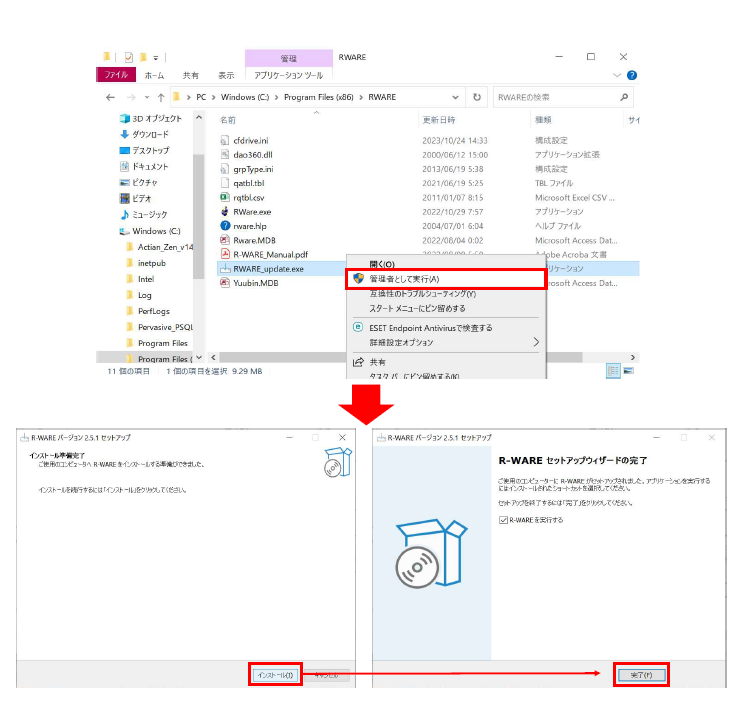Select デスクトップ in the navigation pane
This screenshot has width=750, height=711.
(144, 150)
